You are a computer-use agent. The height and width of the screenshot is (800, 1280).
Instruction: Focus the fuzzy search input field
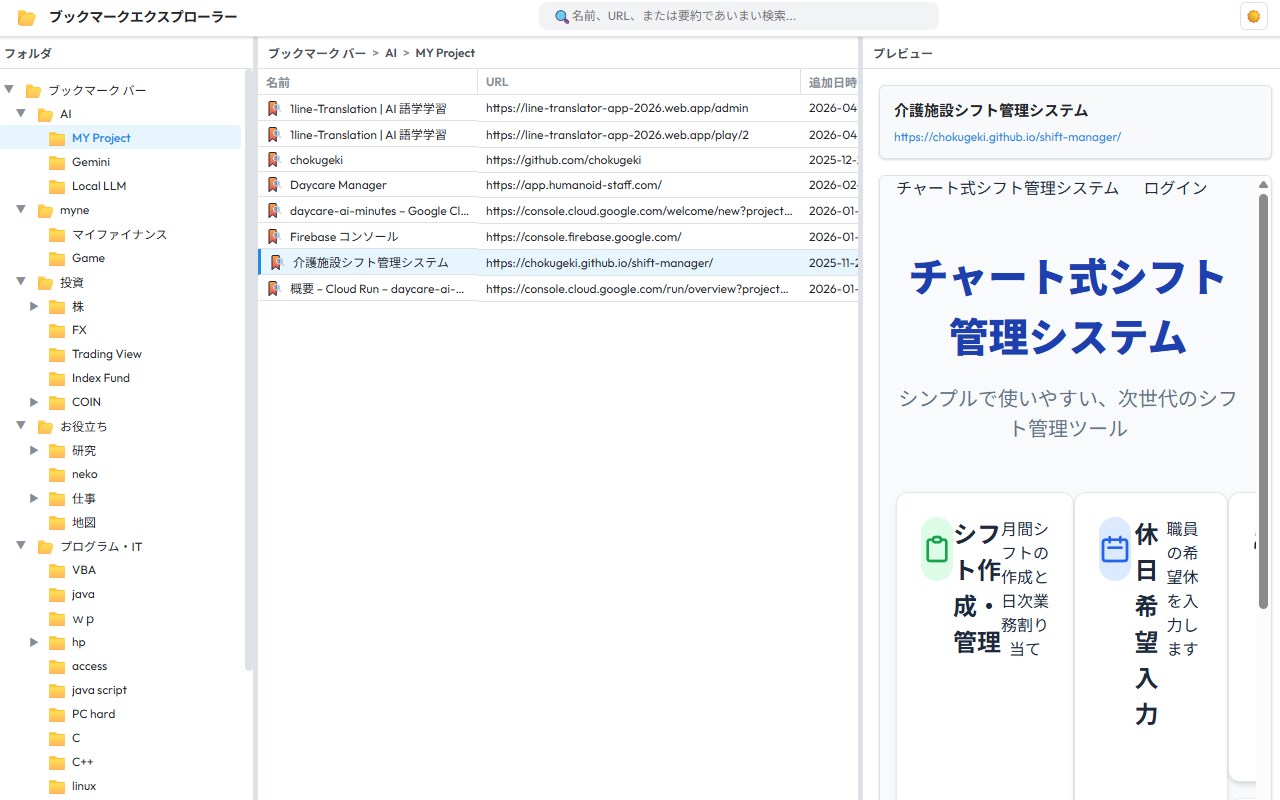coord(739,16)
